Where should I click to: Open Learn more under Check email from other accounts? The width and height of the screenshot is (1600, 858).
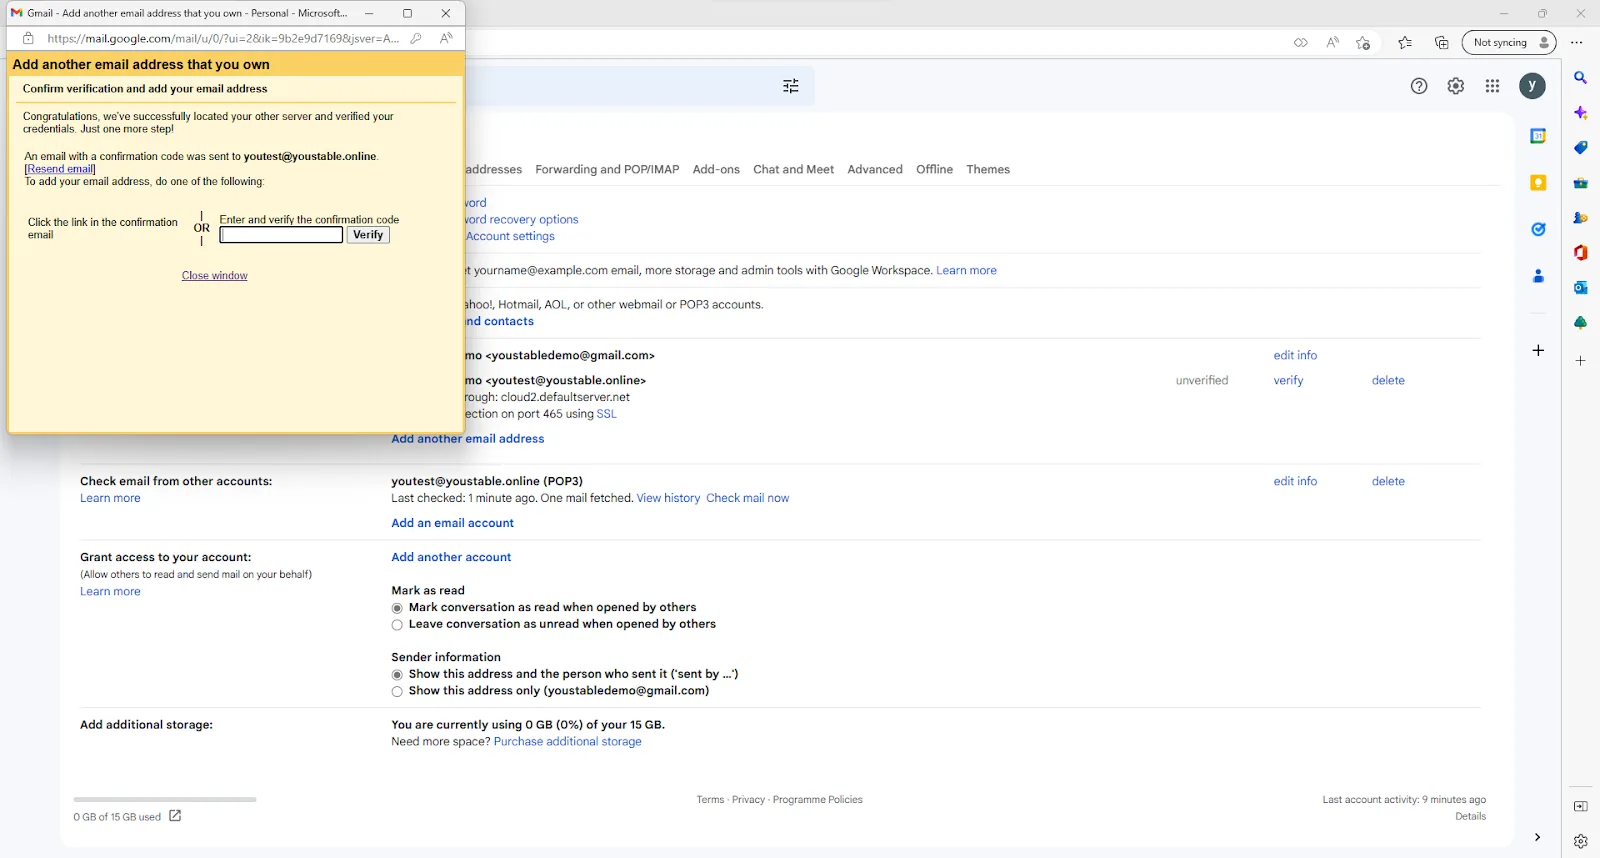tap(110, 498)
